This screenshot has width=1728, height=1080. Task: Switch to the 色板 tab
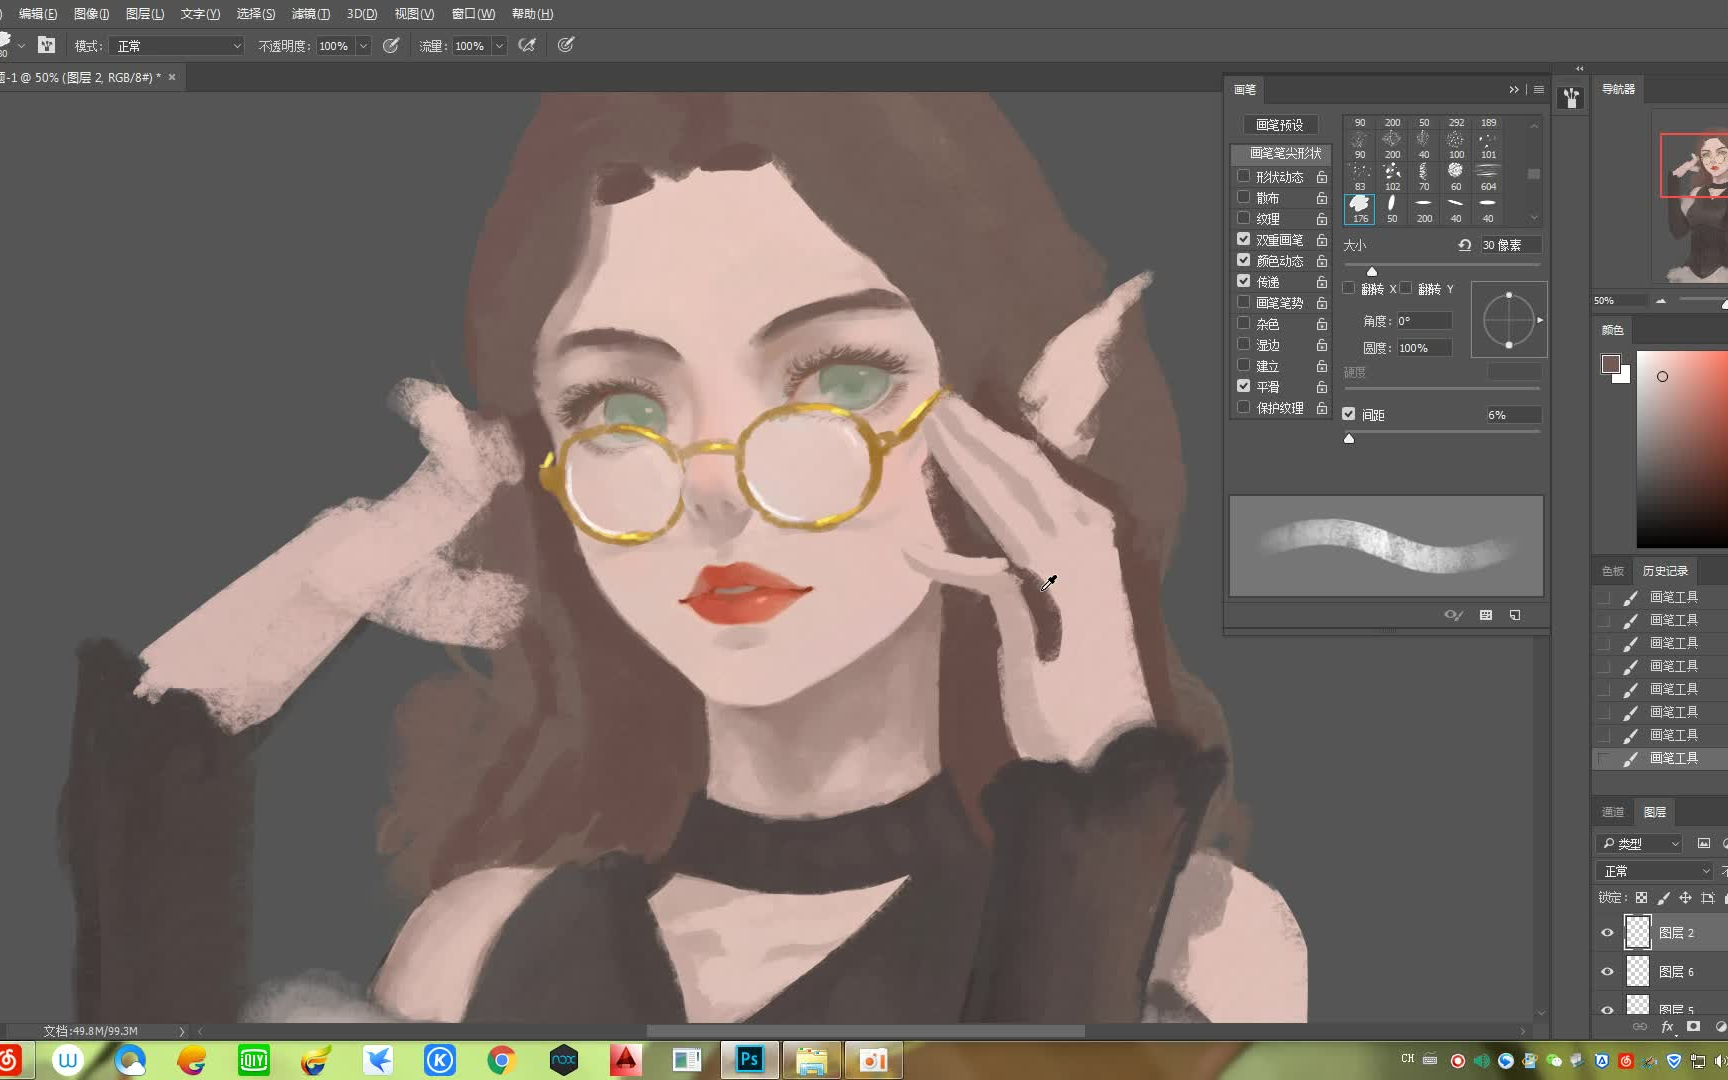(1613, 571)
